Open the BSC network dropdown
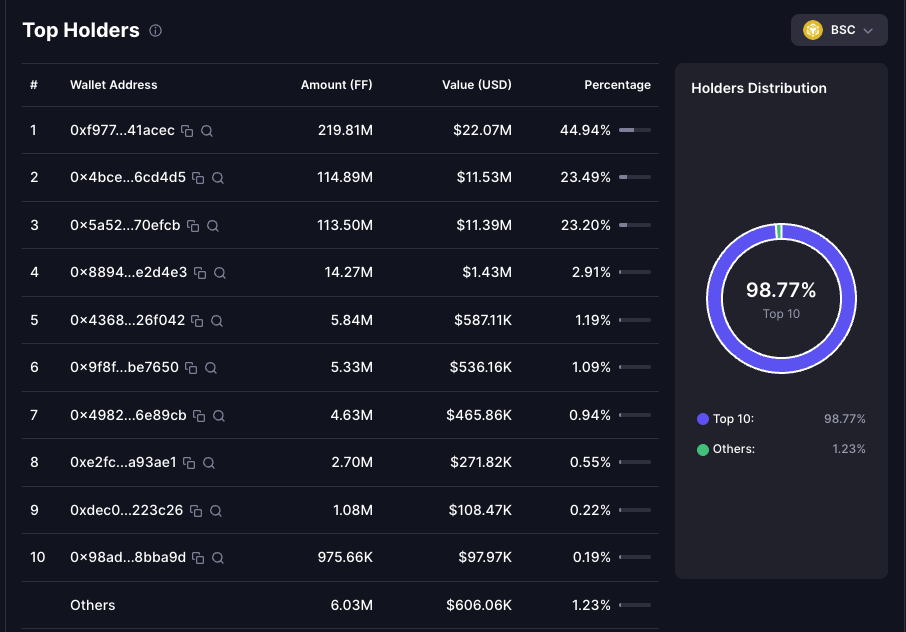Screen dimensions: 906x632 (839, 30)
